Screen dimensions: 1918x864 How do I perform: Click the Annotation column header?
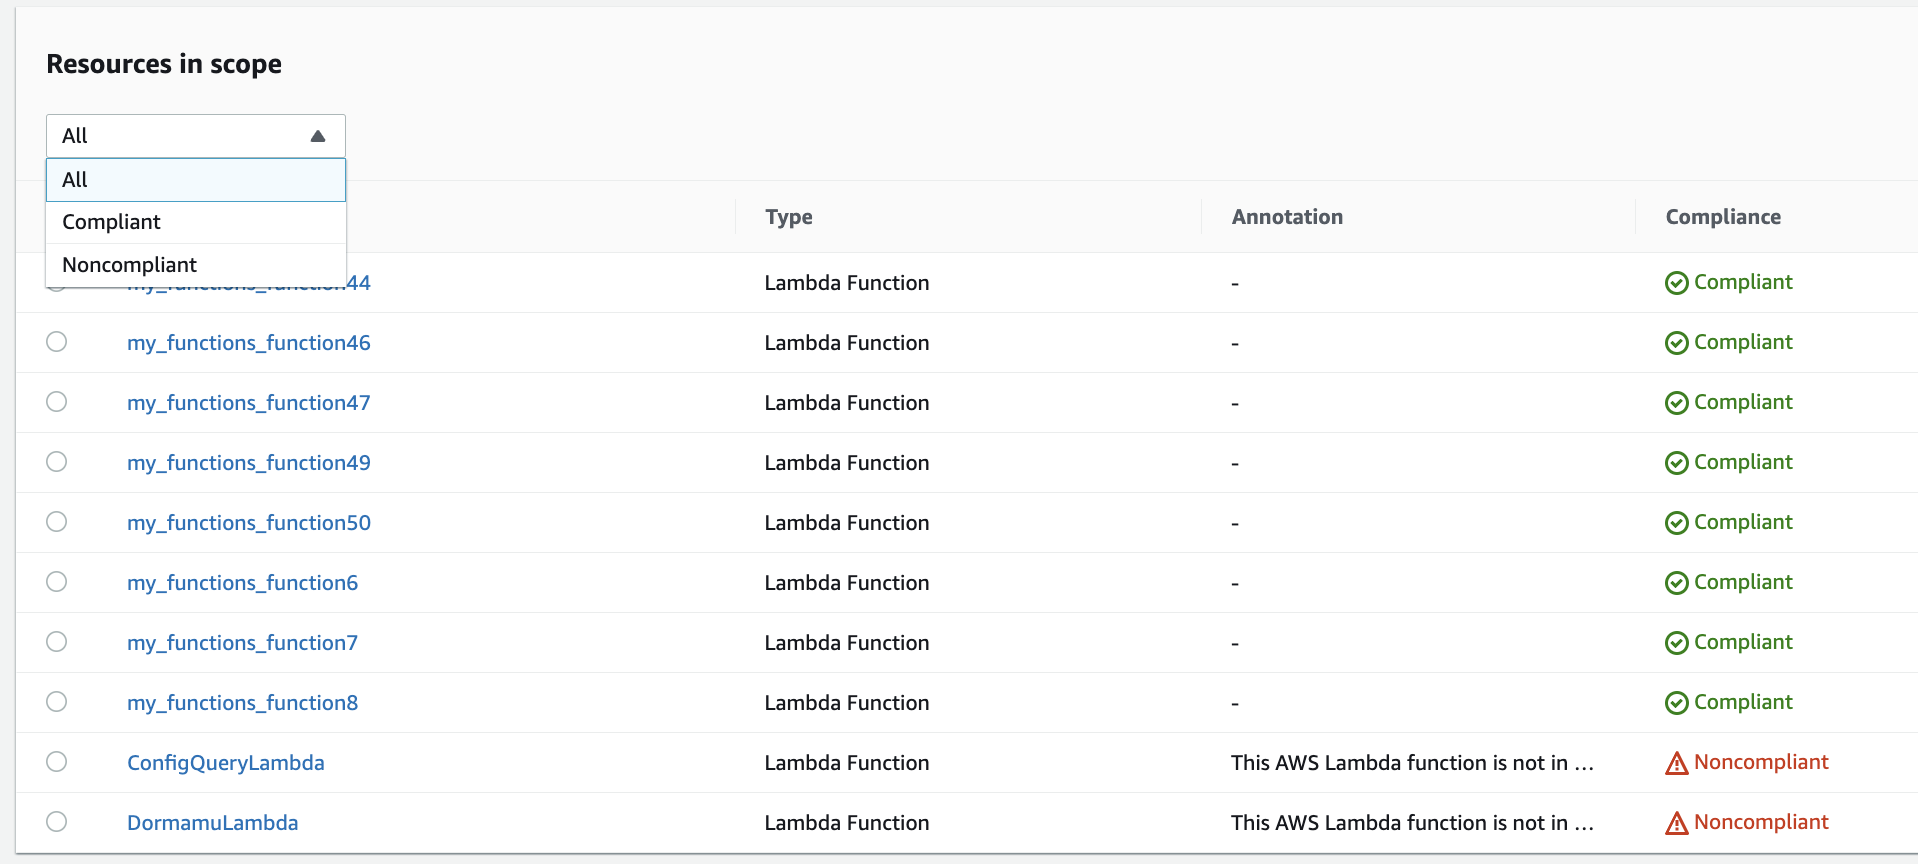(x=1286, y=217)
